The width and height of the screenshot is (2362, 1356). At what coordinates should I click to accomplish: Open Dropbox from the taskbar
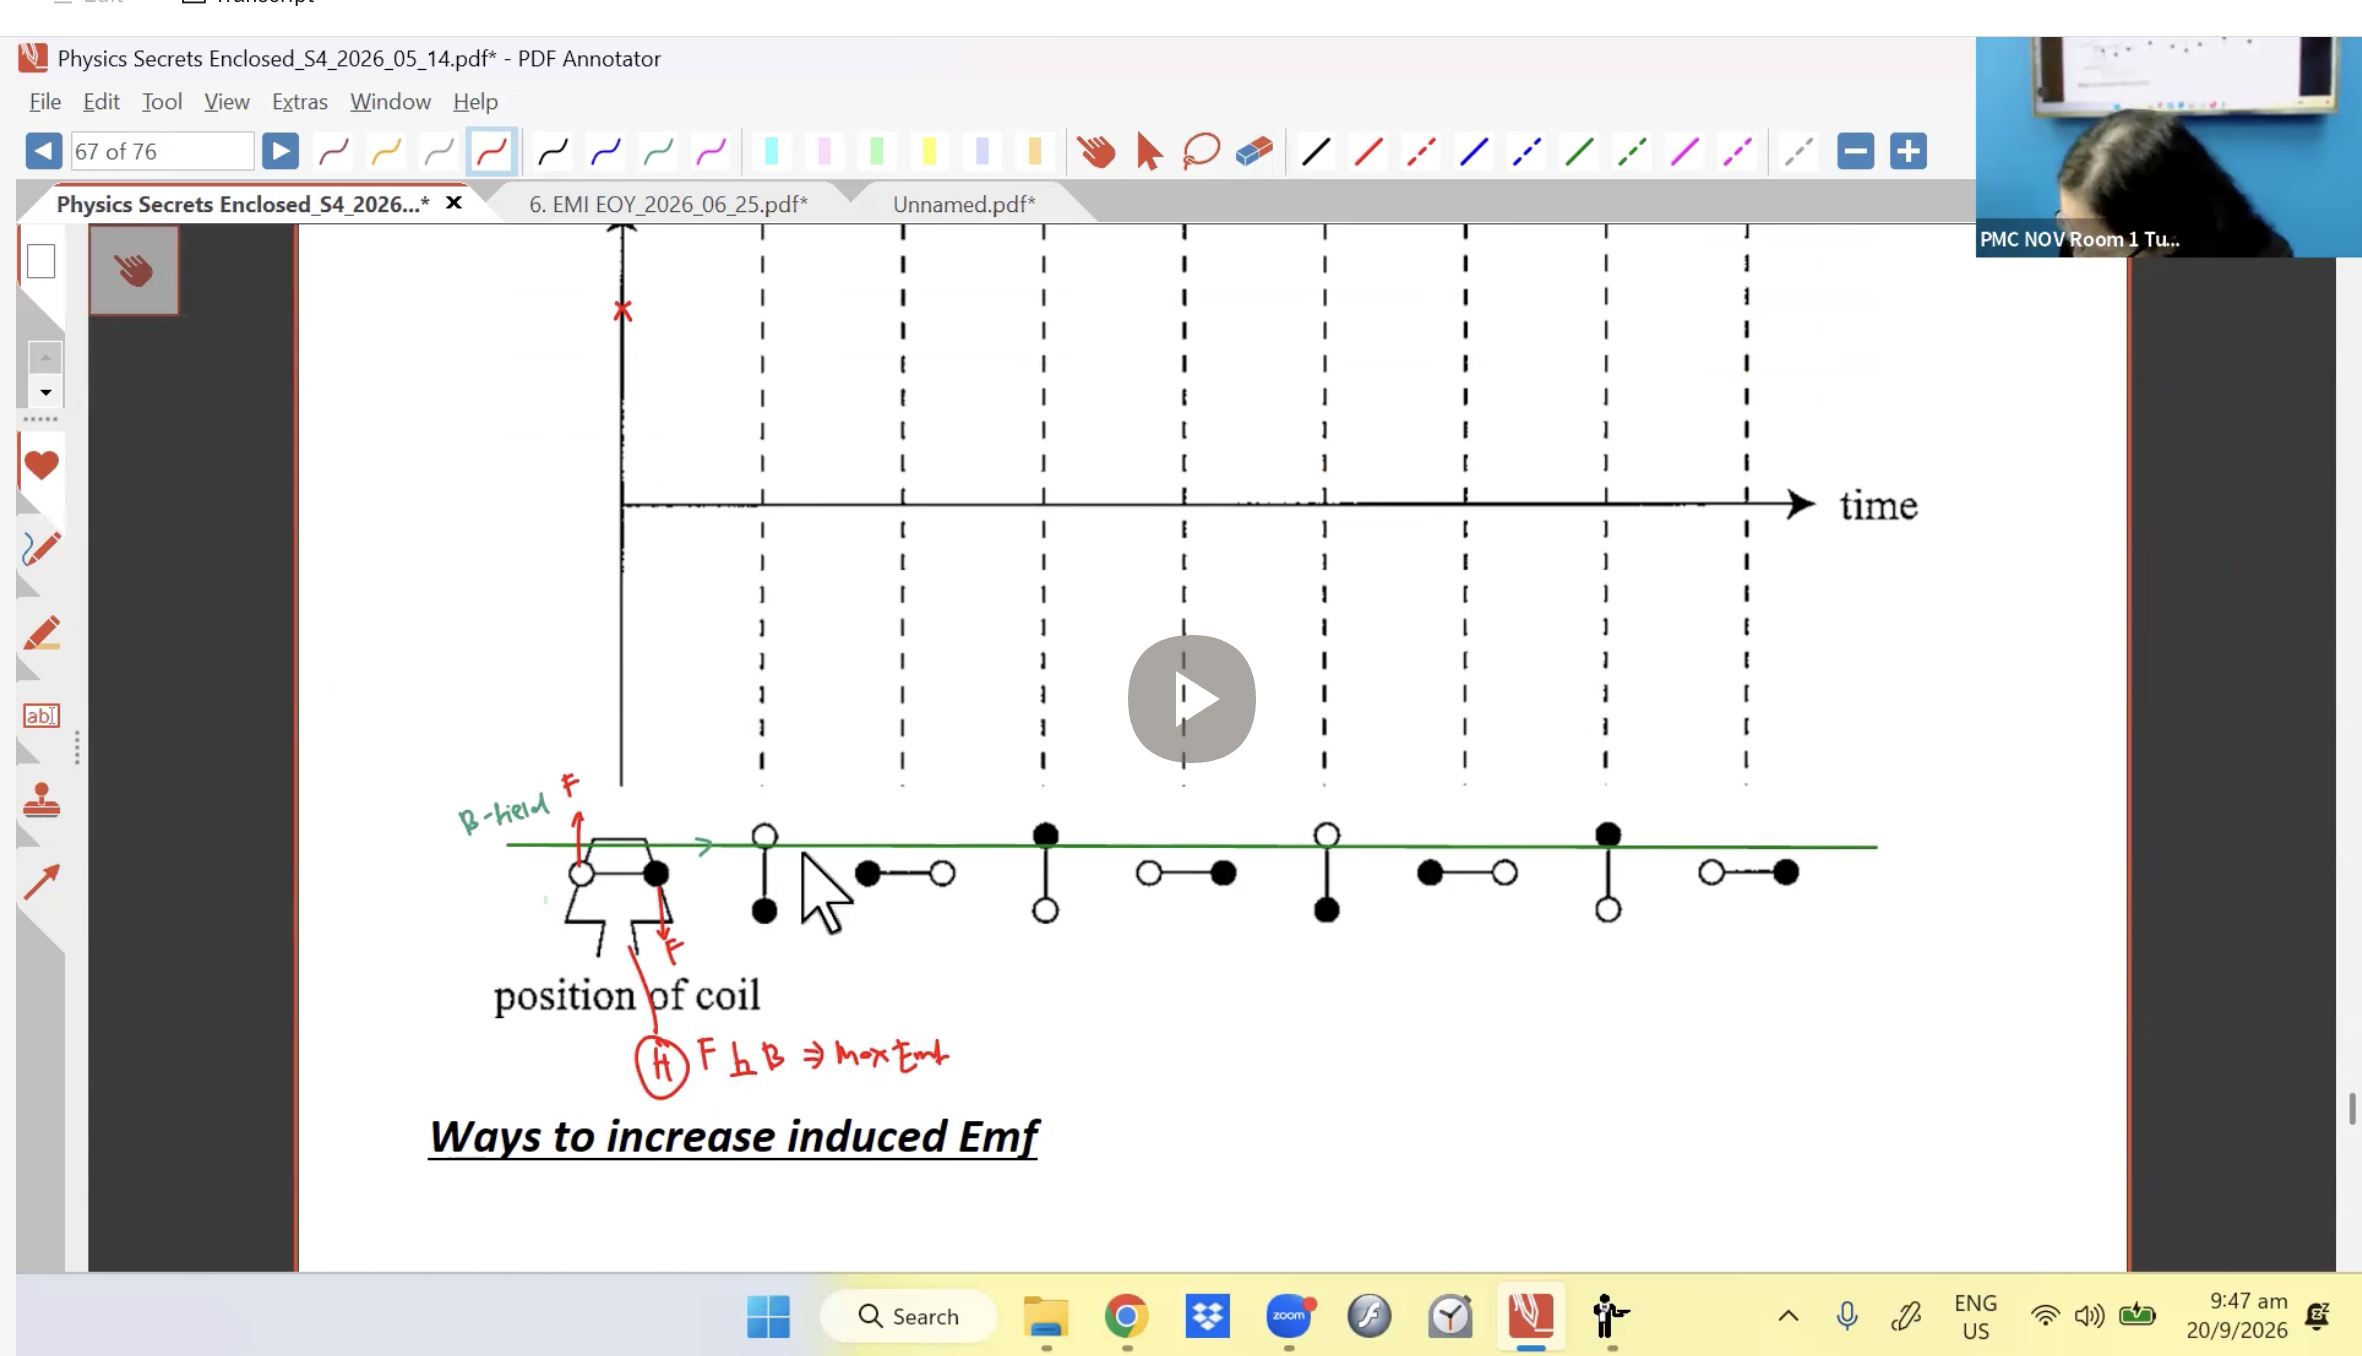click(x=1207, y=1316)
